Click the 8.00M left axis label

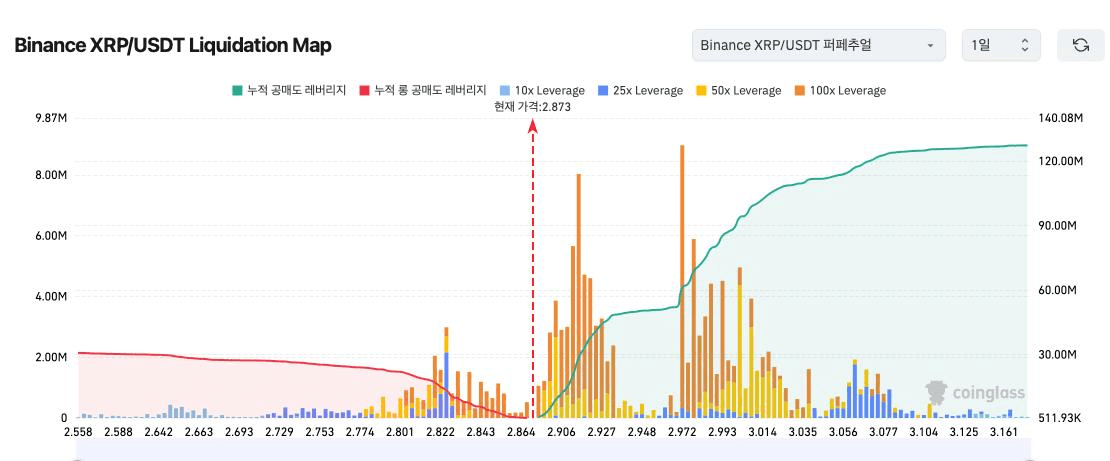click(50, 176)
